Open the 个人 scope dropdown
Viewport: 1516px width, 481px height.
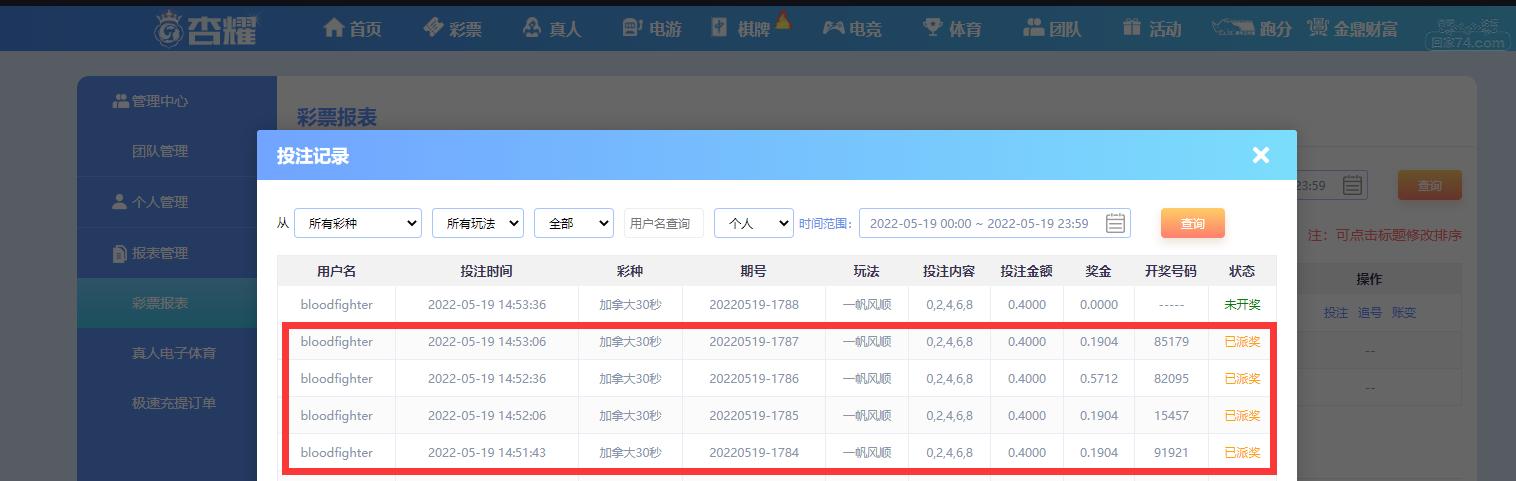(754, 223)
